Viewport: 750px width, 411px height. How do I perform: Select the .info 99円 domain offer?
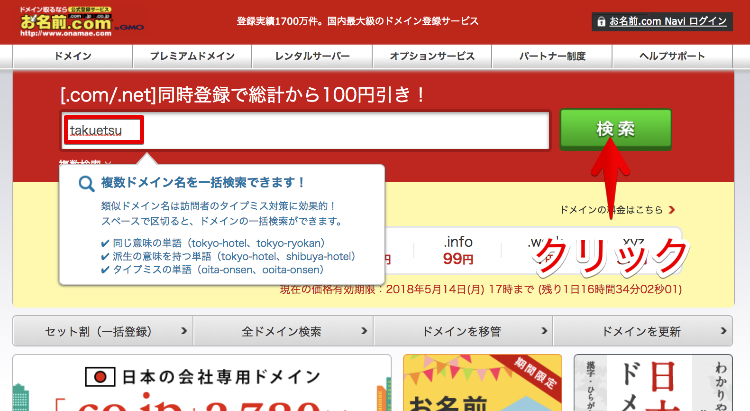tap(458, 250)
